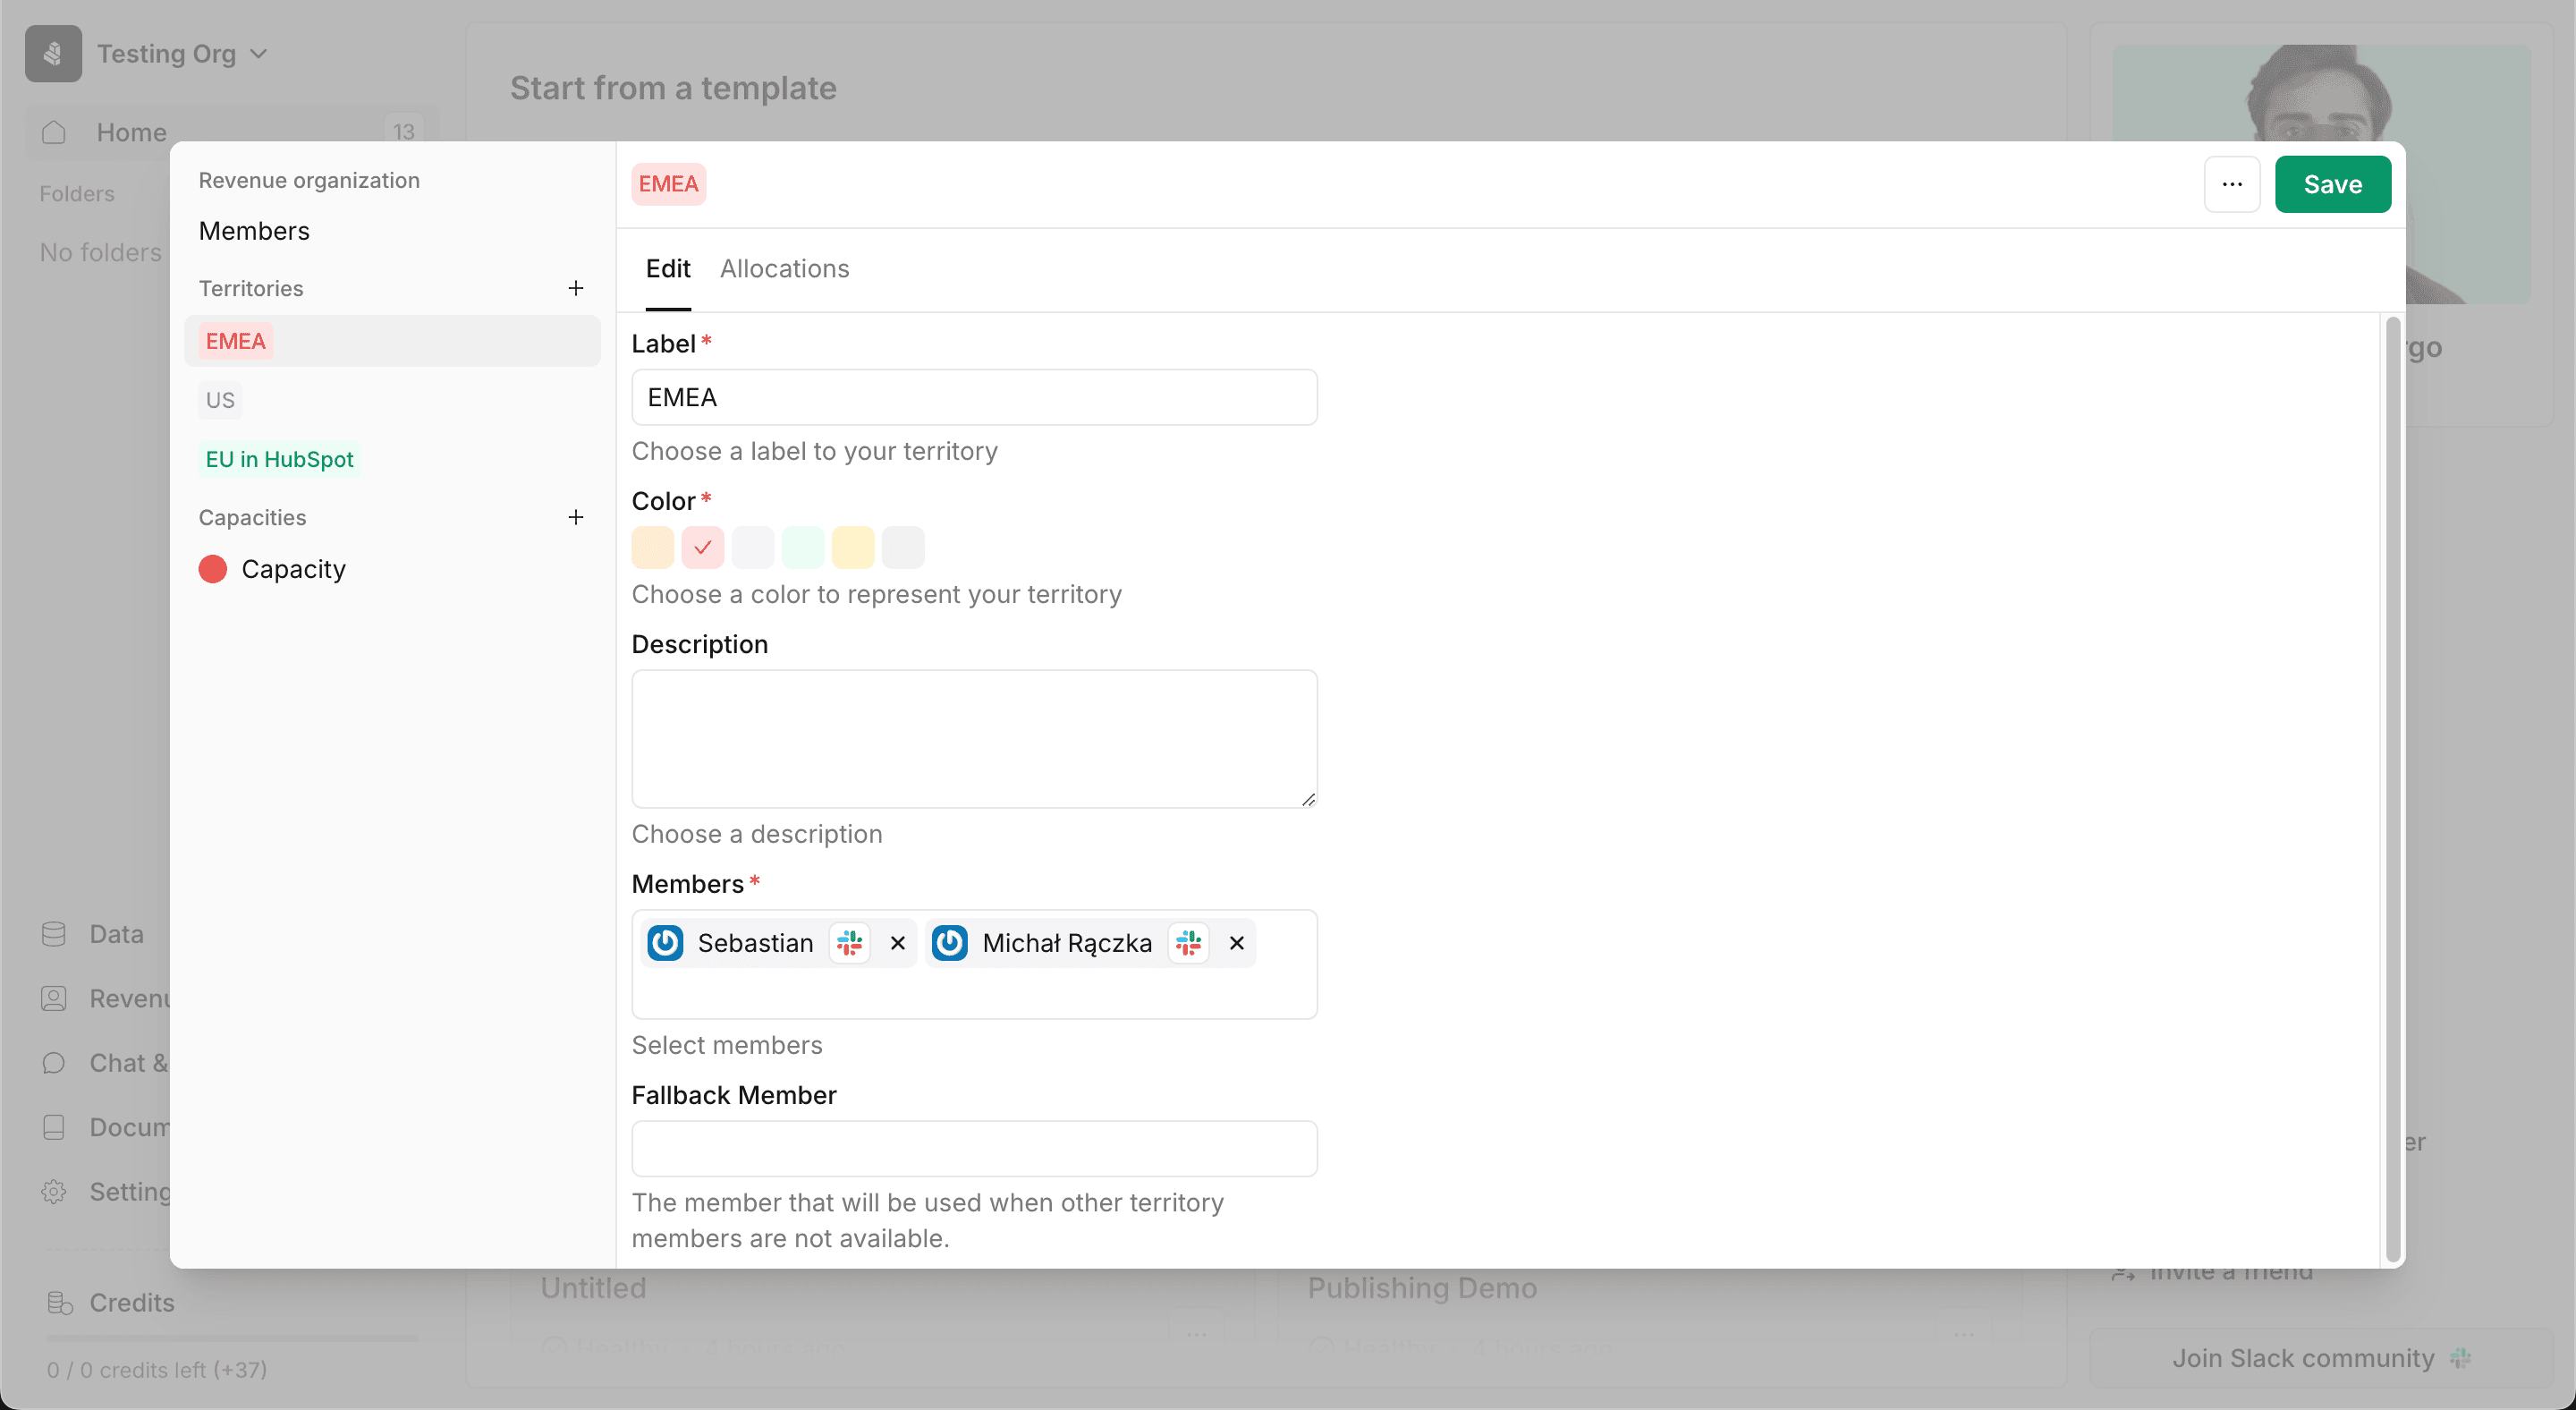Open the EU in HubSpot territory

279,459
